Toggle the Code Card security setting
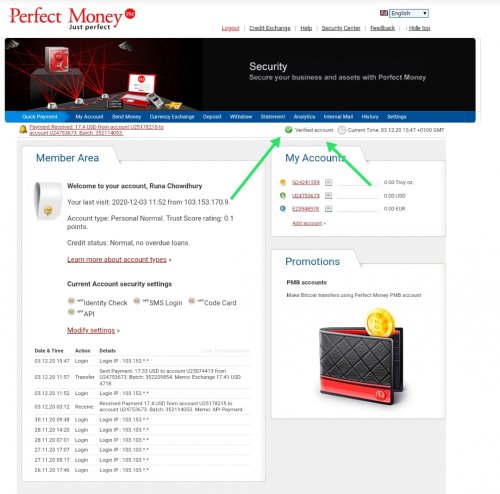The height and width of the screenshot is (494, 500). click(192, 301)
